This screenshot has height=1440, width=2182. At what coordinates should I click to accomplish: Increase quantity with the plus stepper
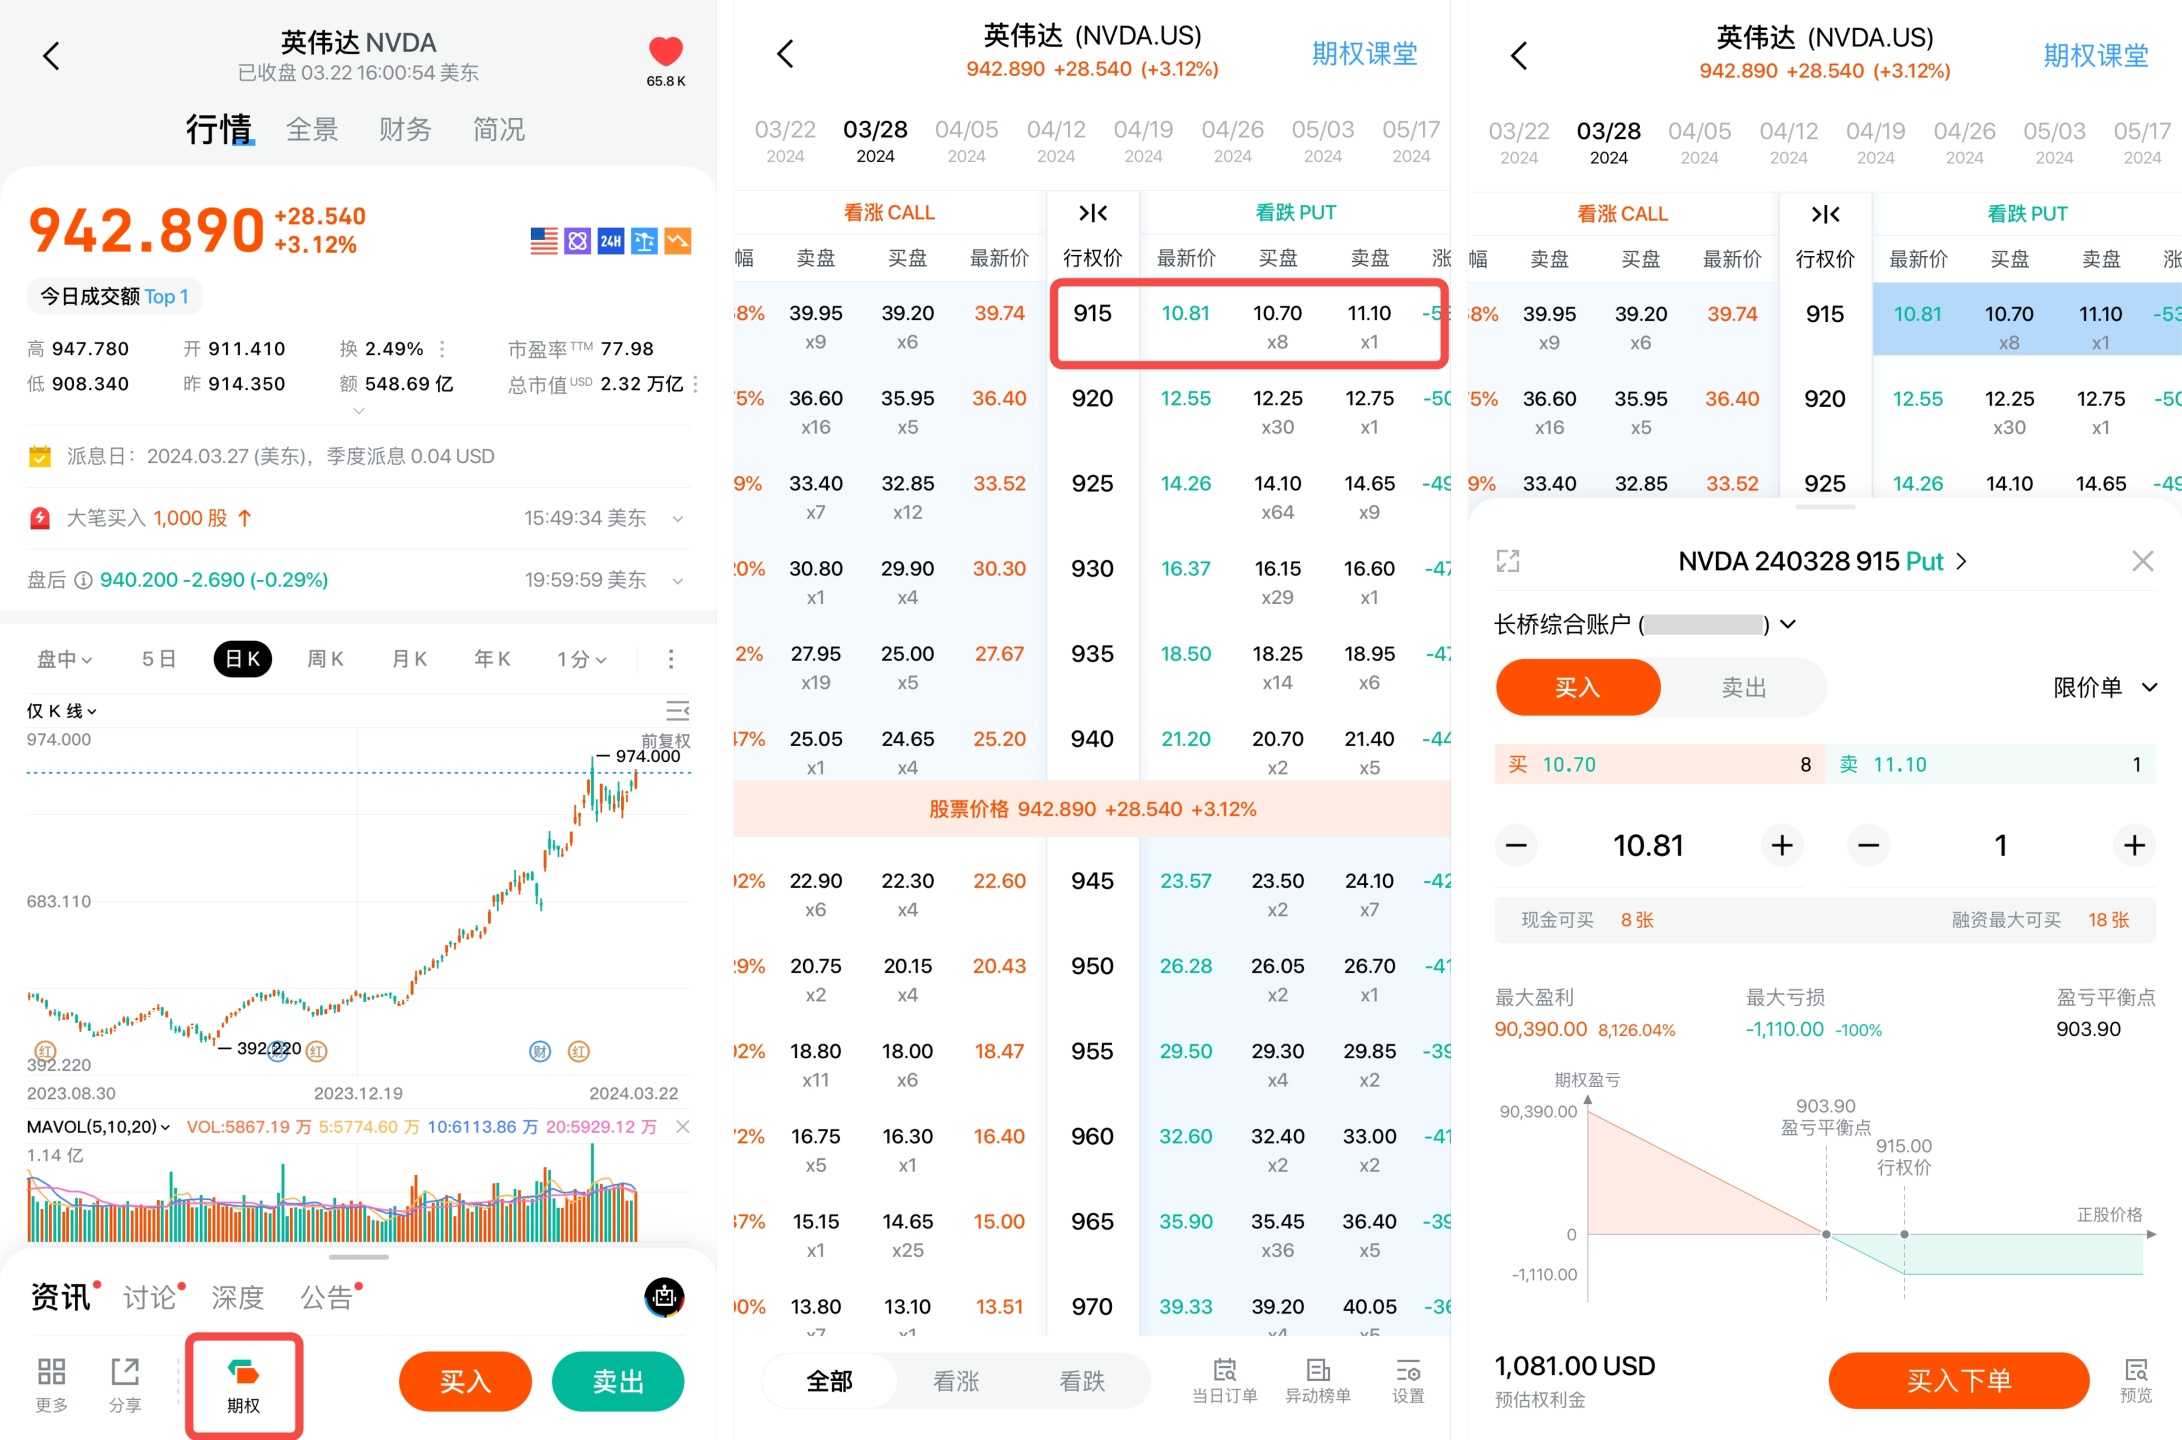(2134, 846)
